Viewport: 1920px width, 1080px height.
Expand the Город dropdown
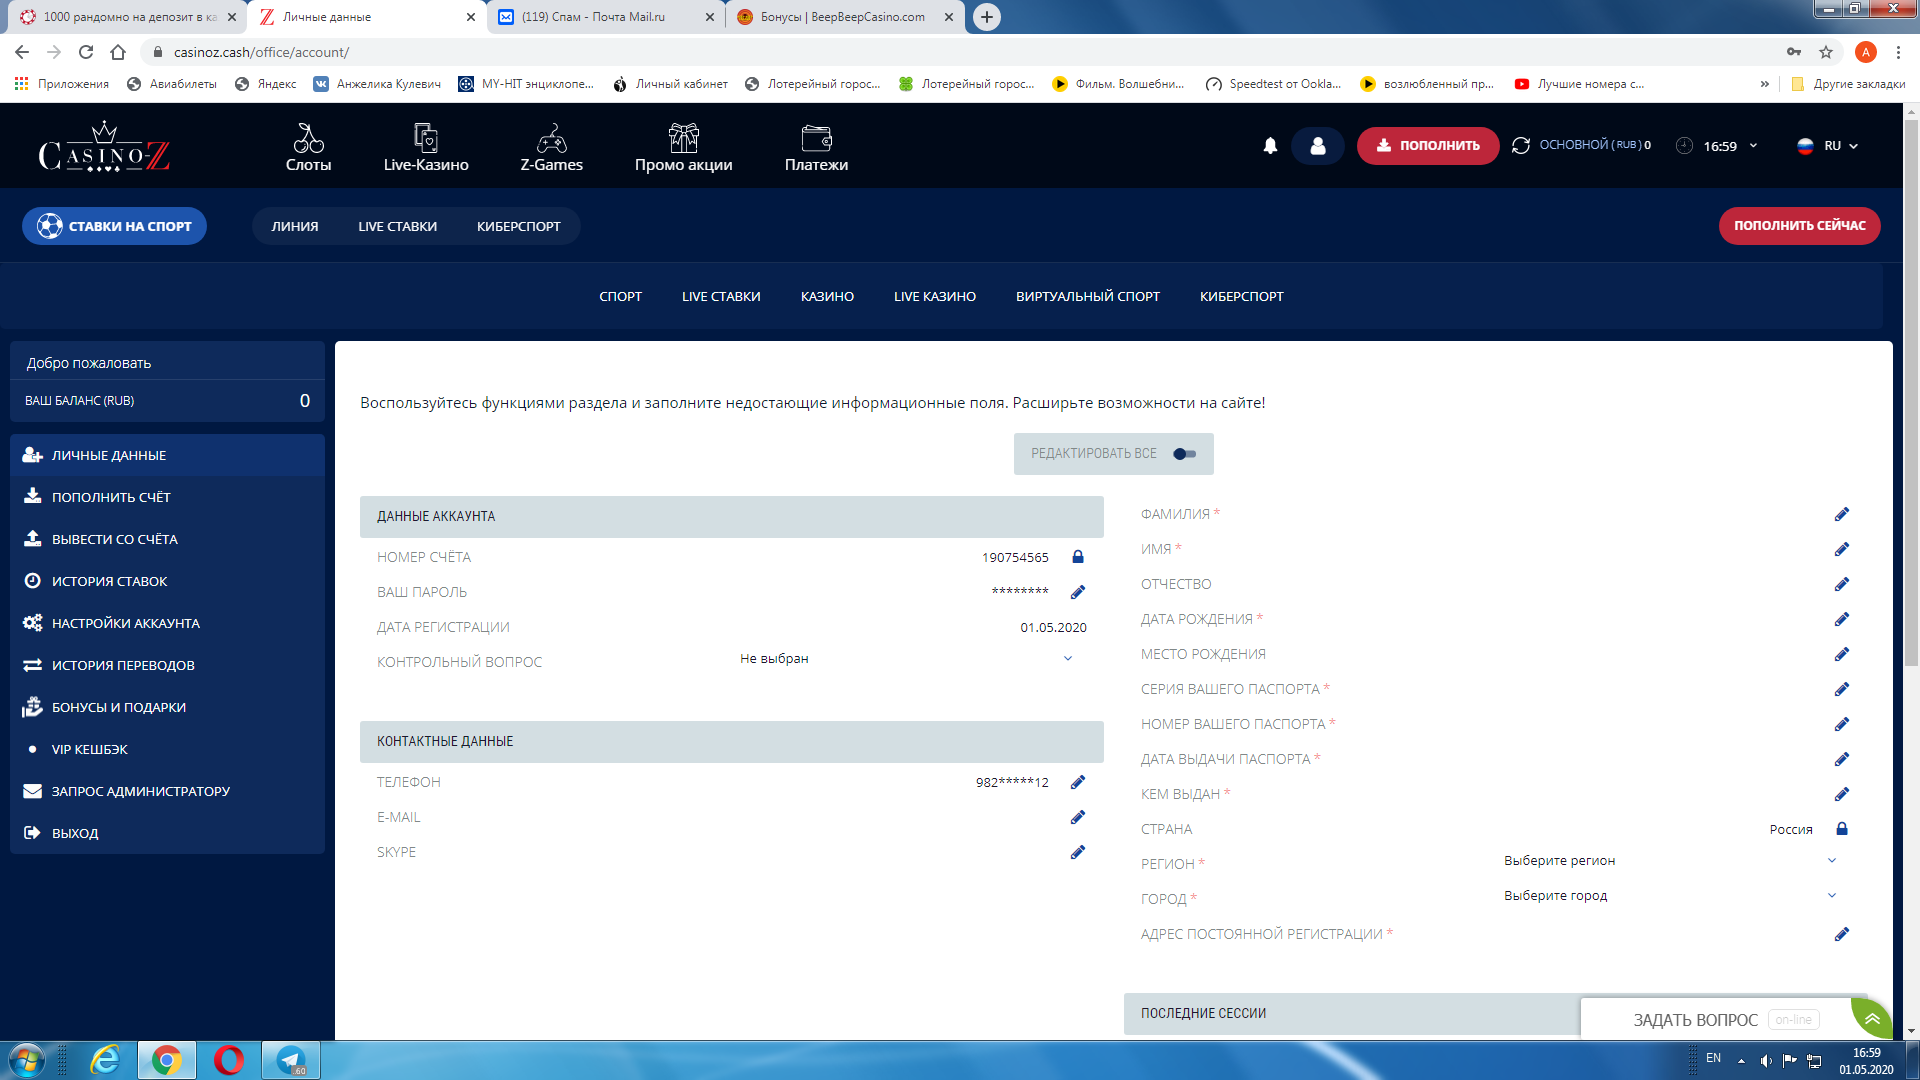(1831, 895)
